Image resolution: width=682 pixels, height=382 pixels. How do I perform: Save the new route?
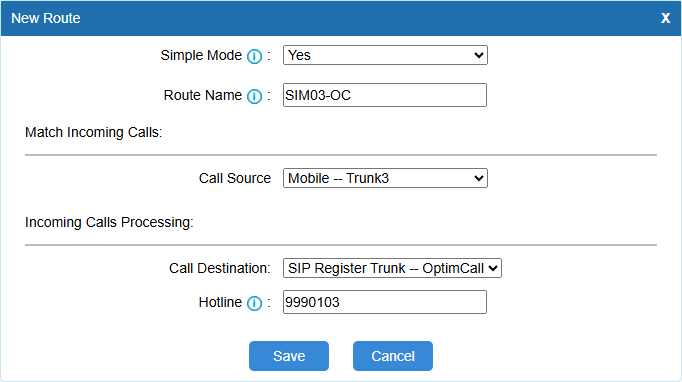[x=289, y=356]
